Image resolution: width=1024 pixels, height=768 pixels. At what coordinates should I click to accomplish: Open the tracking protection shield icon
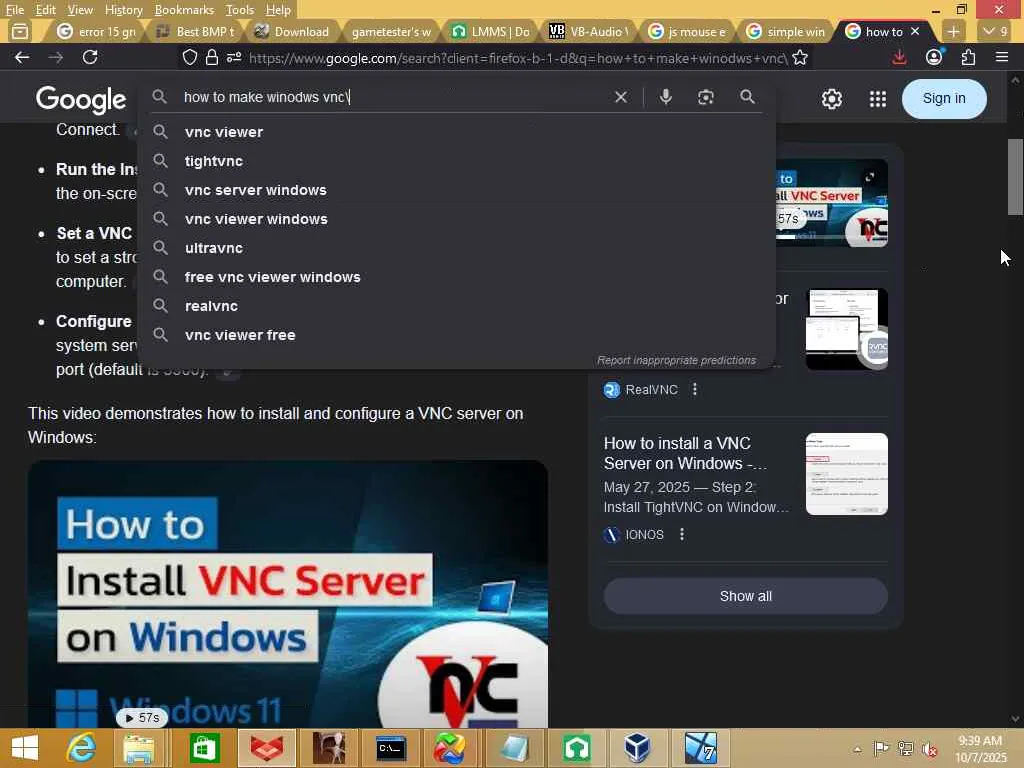click(x=189, y=57)
